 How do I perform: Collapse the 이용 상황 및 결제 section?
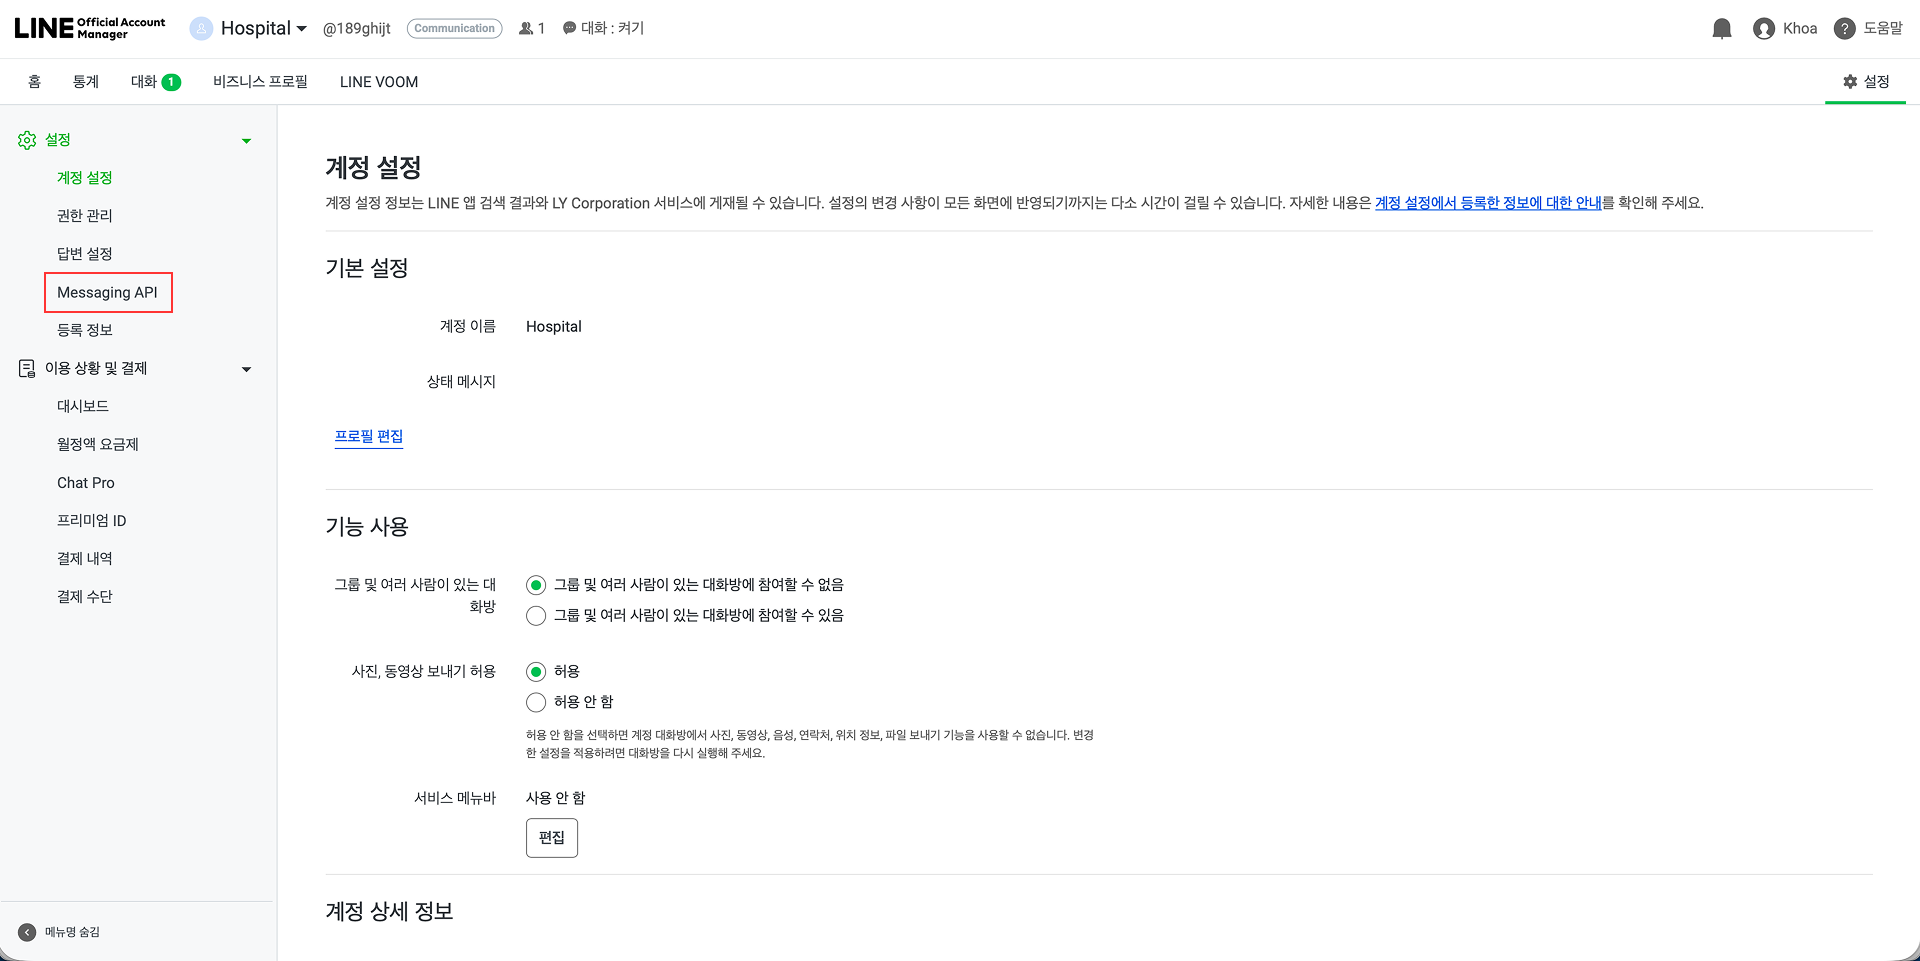point(246,368)
